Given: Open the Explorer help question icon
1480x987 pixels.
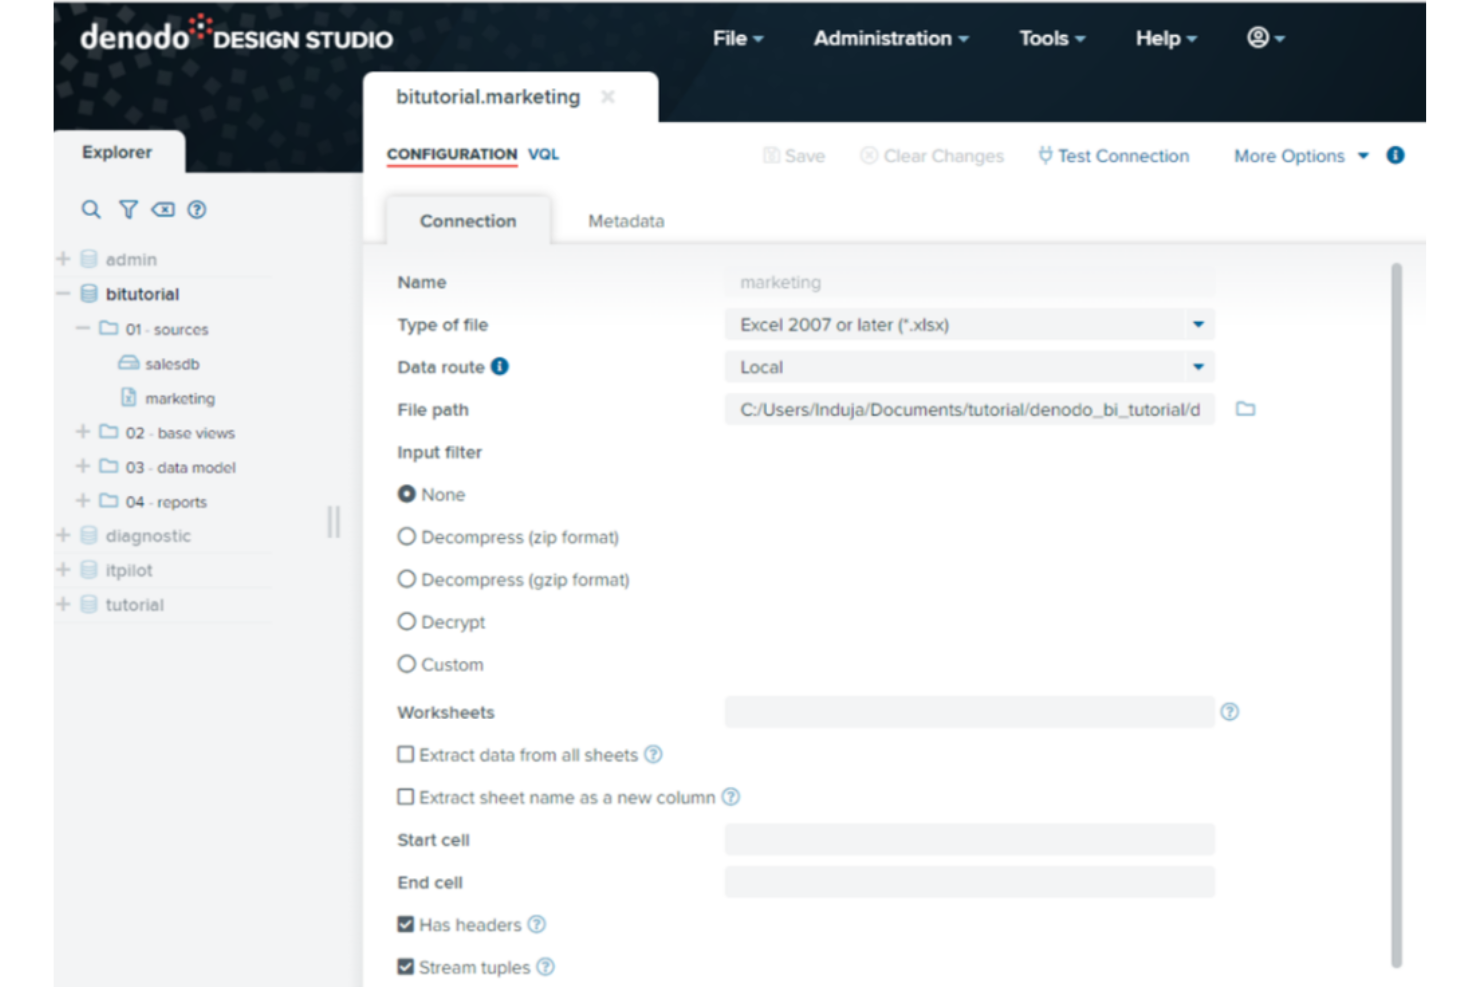Looking at the screenshot, I should pos(197,210).
